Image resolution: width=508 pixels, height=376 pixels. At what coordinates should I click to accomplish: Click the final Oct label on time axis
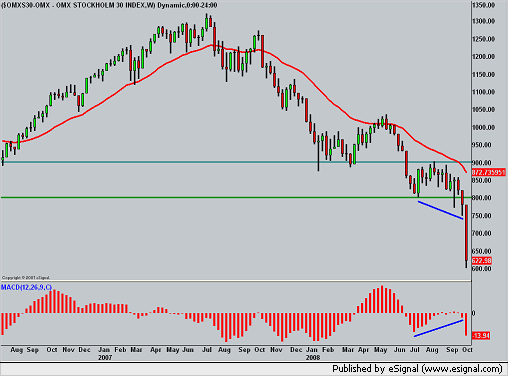tap(467, 350)
